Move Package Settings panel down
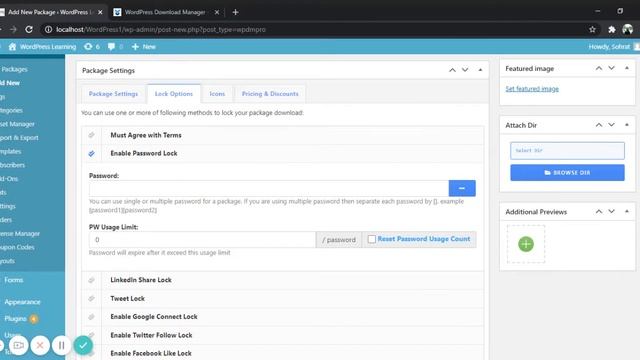 click(465, 70)
